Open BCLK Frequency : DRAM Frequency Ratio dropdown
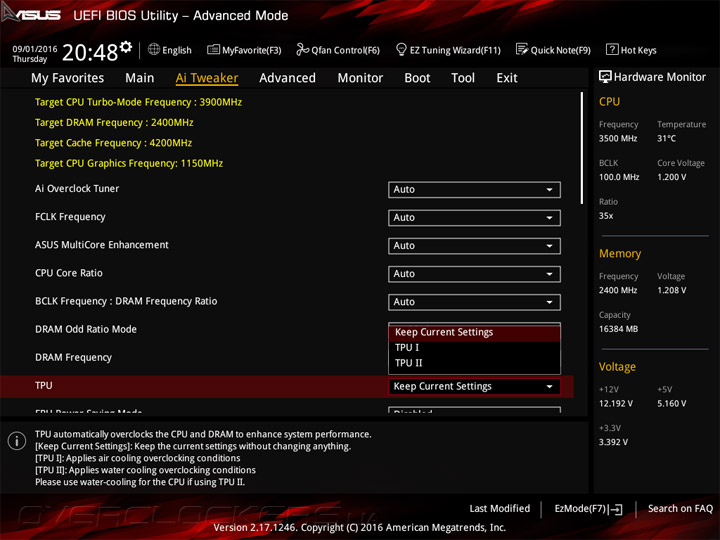Image resolution: width=720 pixels, height=540 pixels. coord(474,302)
